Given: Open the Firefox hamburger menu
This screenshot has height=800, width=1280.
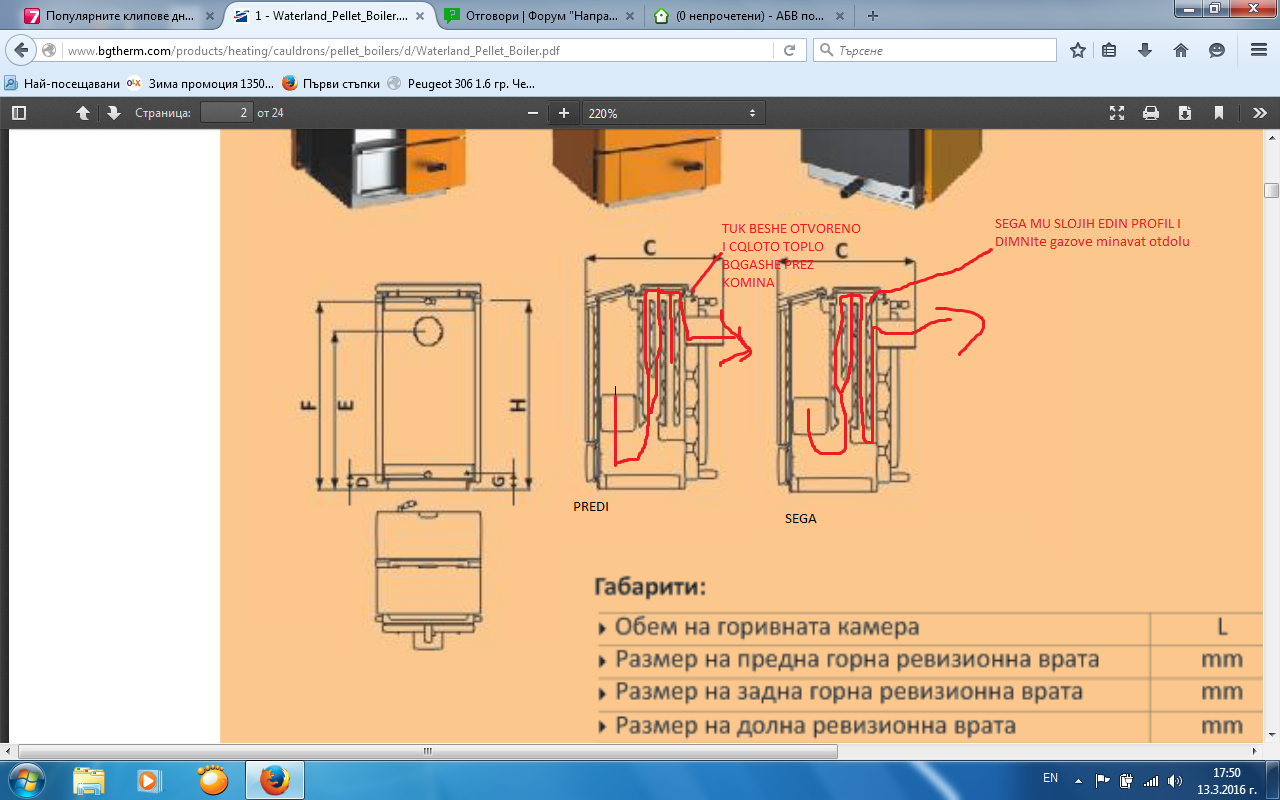Looking at the screenshot, I should (x=1258, y=50).
